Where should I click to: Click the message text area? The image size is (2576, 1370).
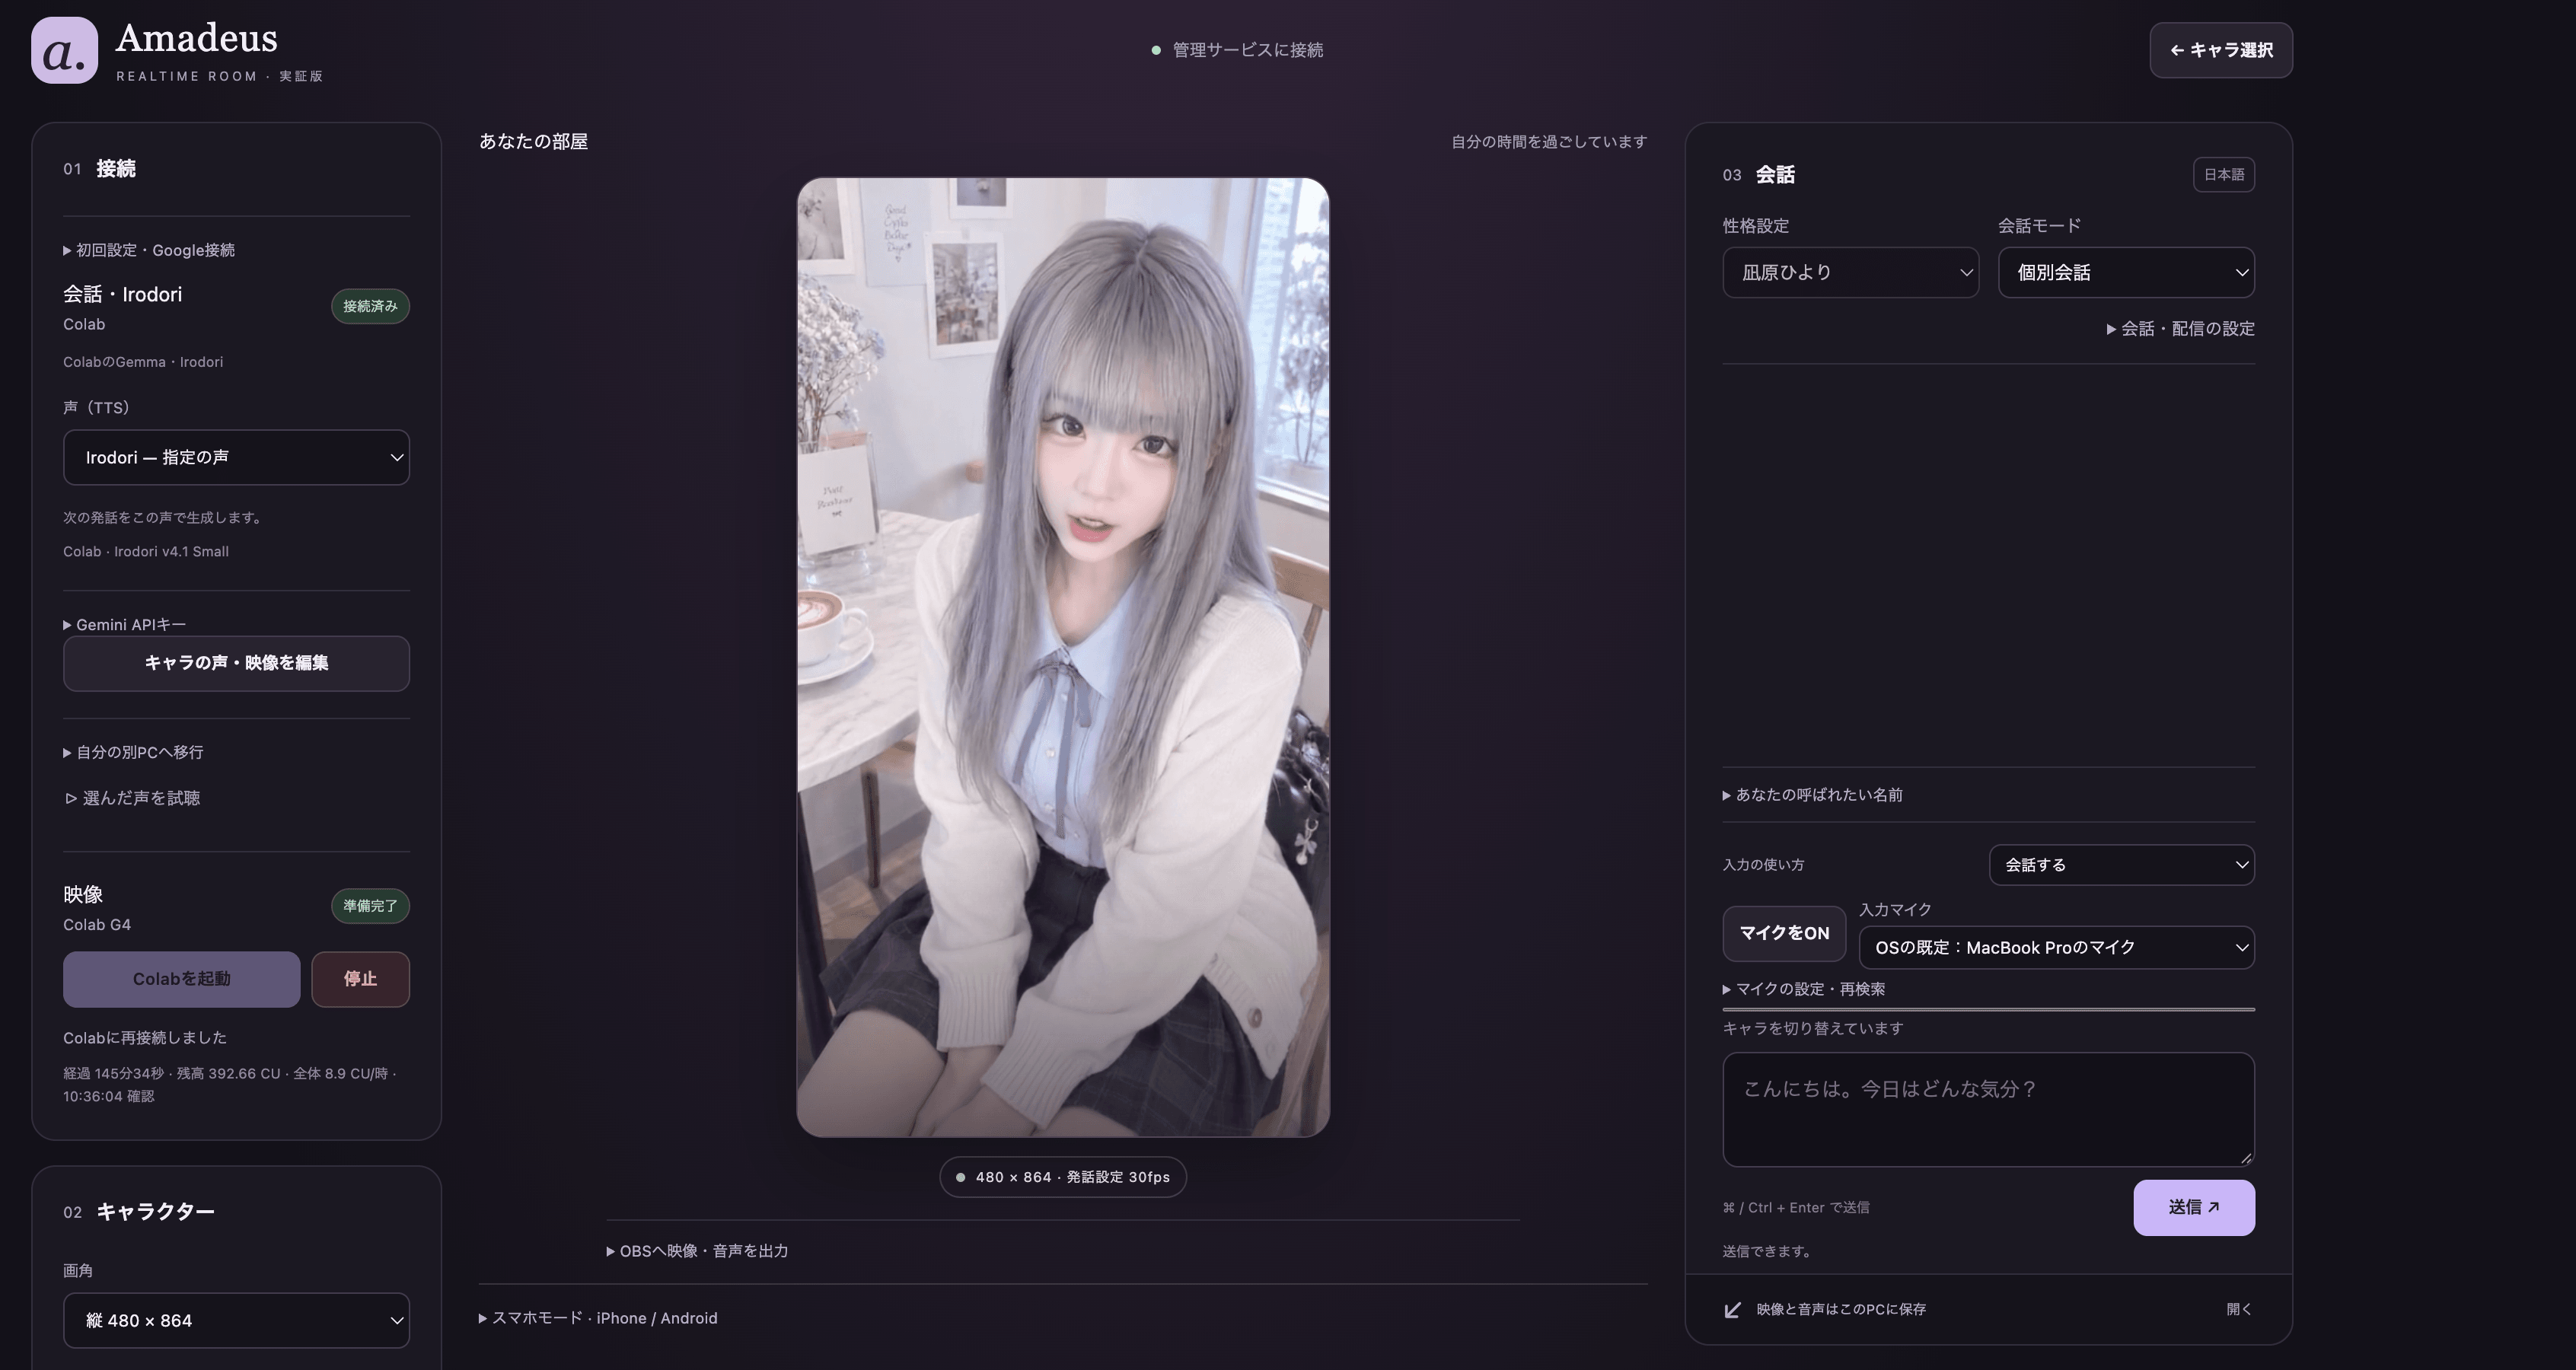1988,1109
